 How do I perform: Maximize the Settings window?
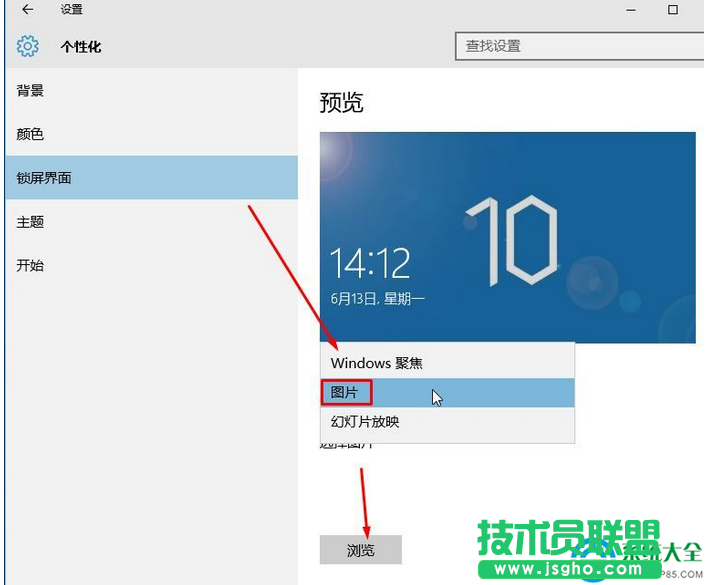(x=672, y=10)
